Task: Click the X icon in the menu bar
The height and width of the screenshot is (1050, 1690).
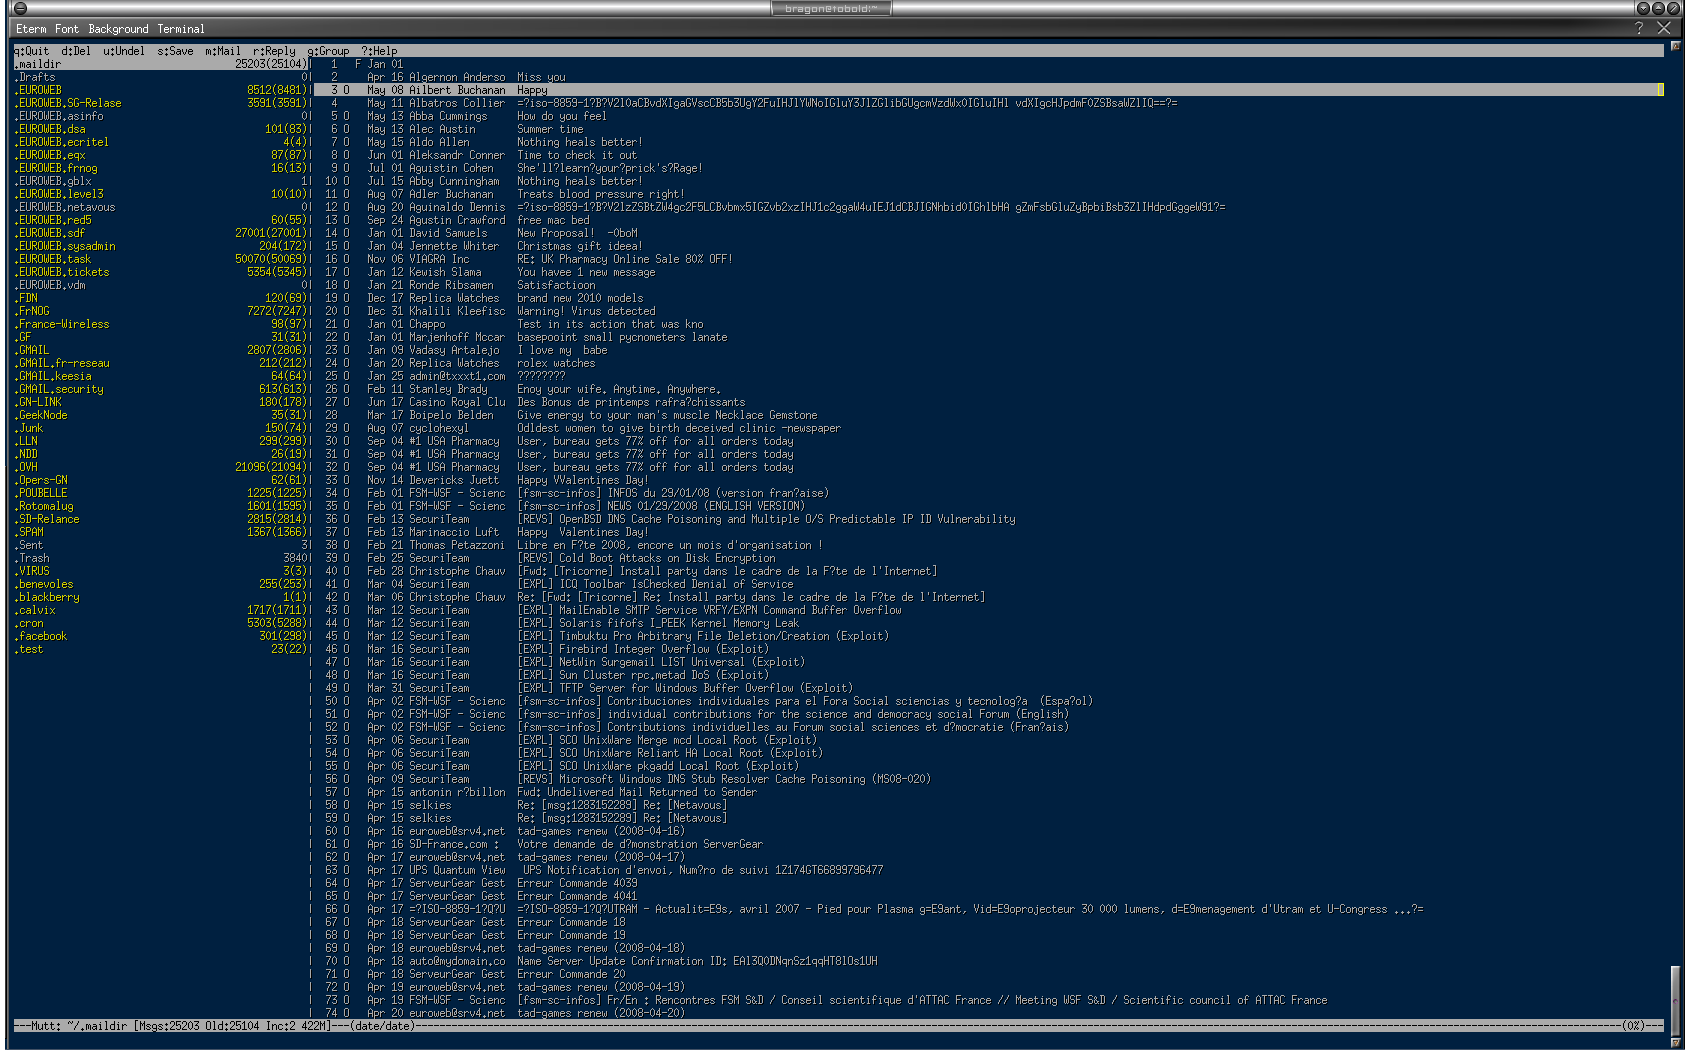Action: [1664, 28]
